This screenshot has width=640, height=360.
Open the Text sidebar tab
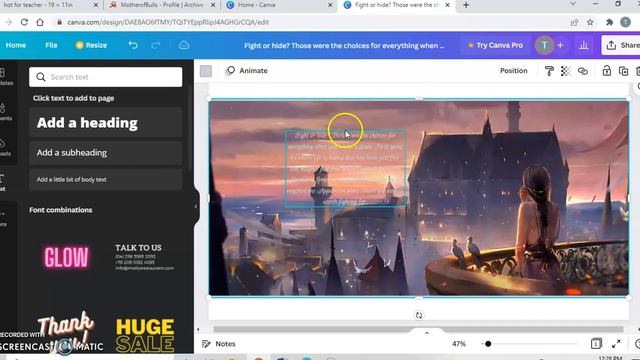tap(3, 182)
